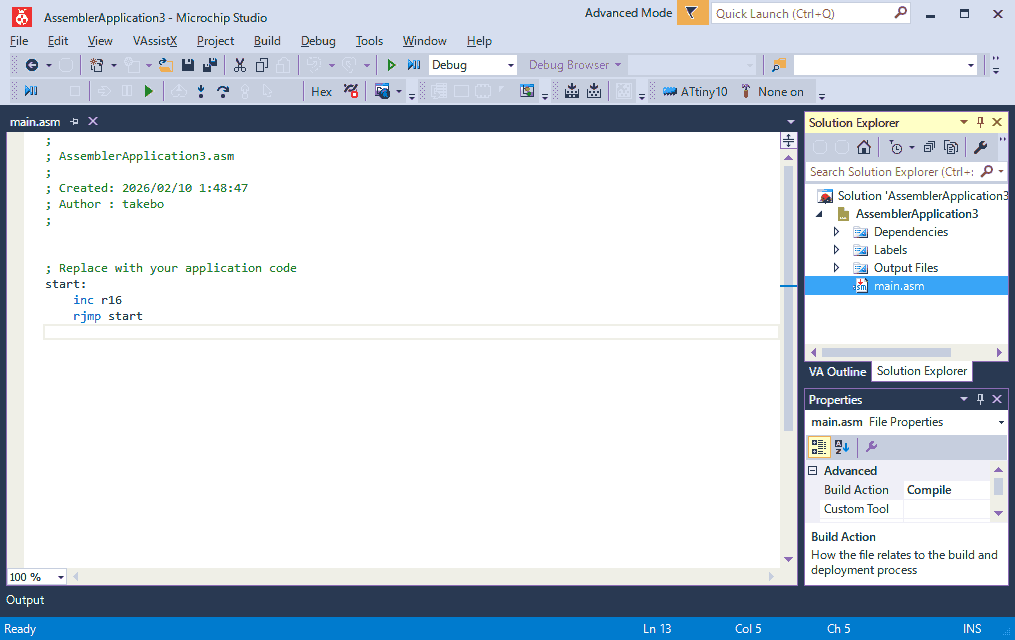Click the editor split window handle
Viewport: 1015px width, 640px height.
click(788, 140)
